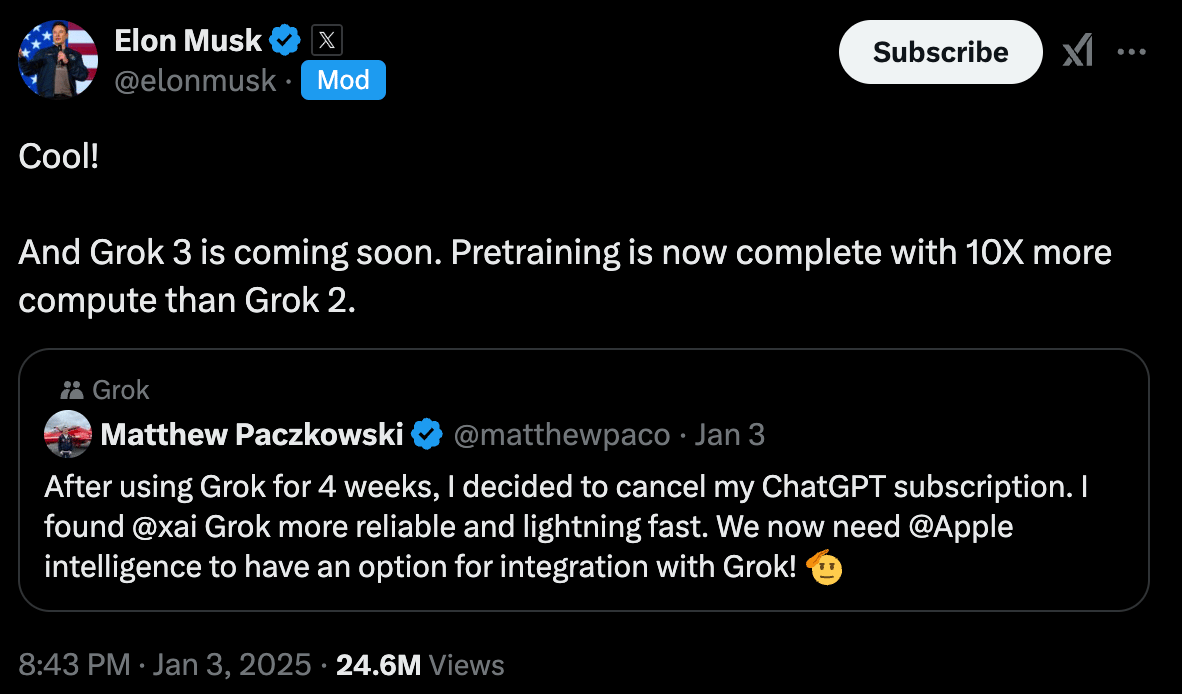This screenshot has height=694, width=1182.
Task: Open Matthew Paczkowski's name in quoted post
Action: coord(252,434)
